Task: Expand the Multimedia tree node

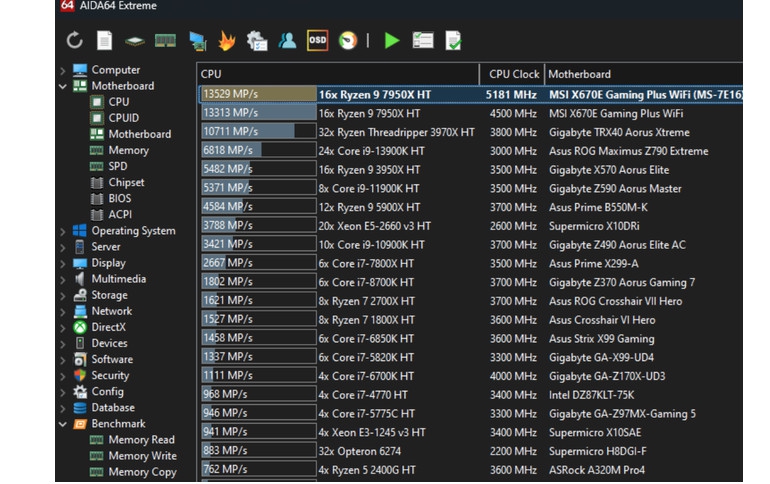Action: click(x=63, y=280)
